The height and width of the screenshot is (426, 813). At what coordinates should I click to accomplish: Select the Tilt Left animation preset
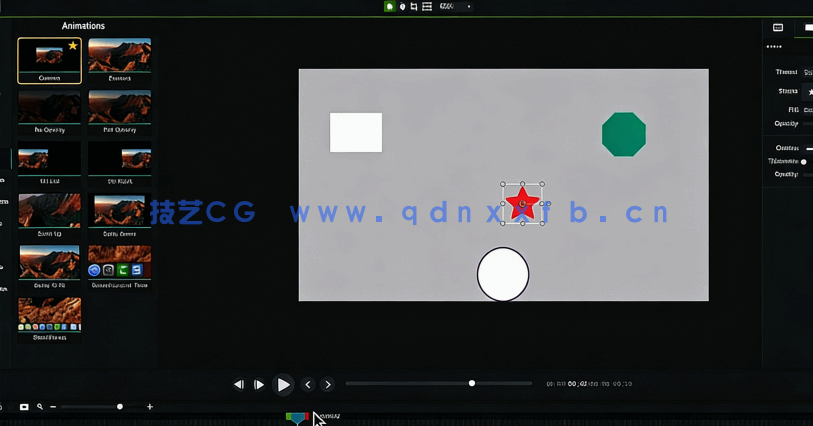49,164
